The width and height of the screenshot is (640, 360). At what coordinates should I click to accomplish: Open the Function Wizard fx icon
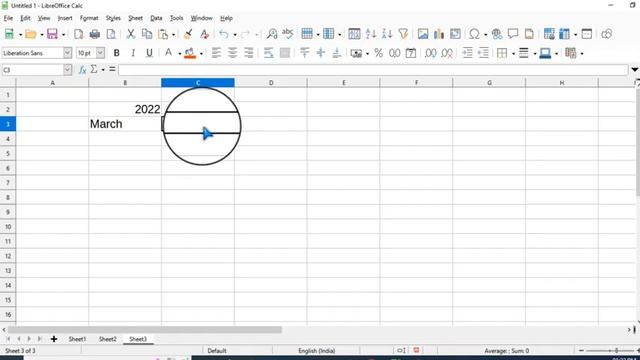coord(82,70)
